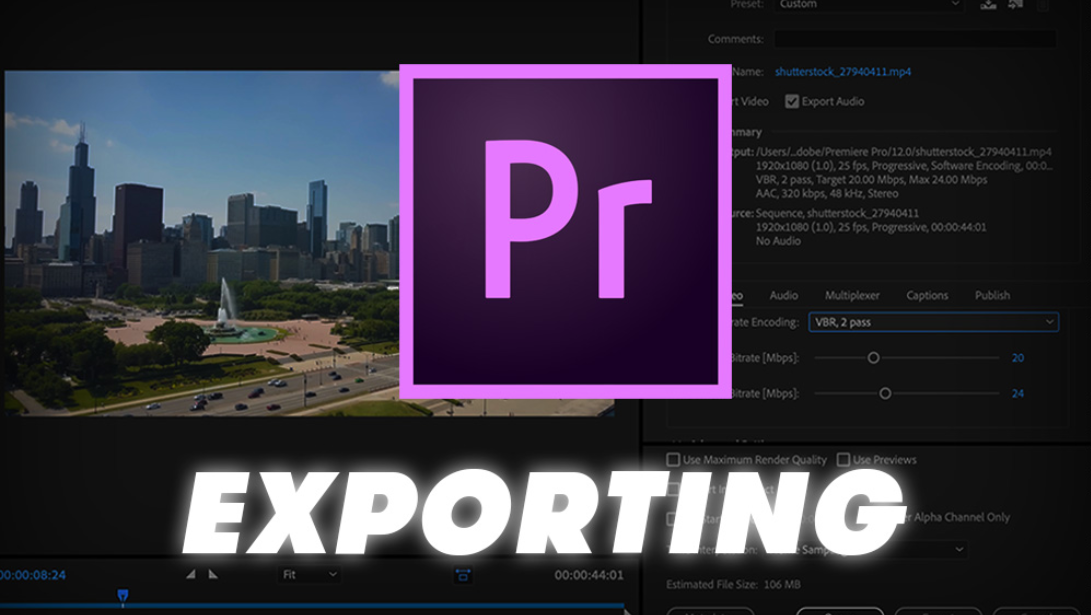Screen dimensions: 1091x615
Task: Click the 'Sequence, shutterstock_27940411' source line
Action: coord(837,214)
